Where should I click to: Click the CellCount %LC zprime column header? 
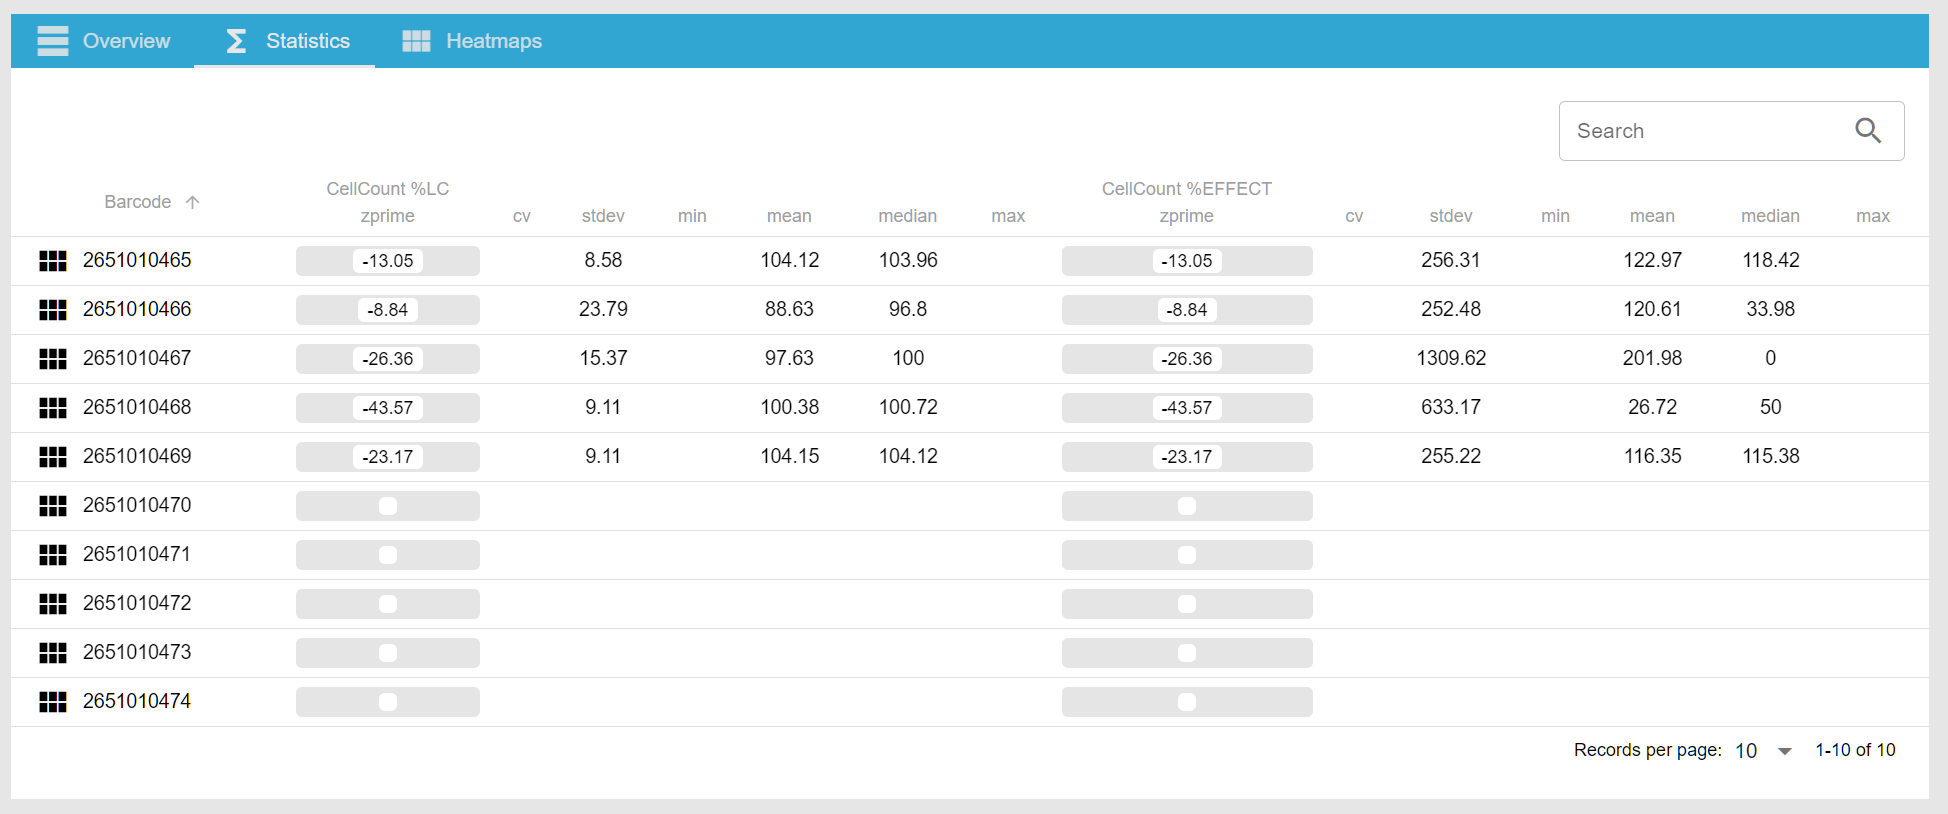(x=387, y=202)
